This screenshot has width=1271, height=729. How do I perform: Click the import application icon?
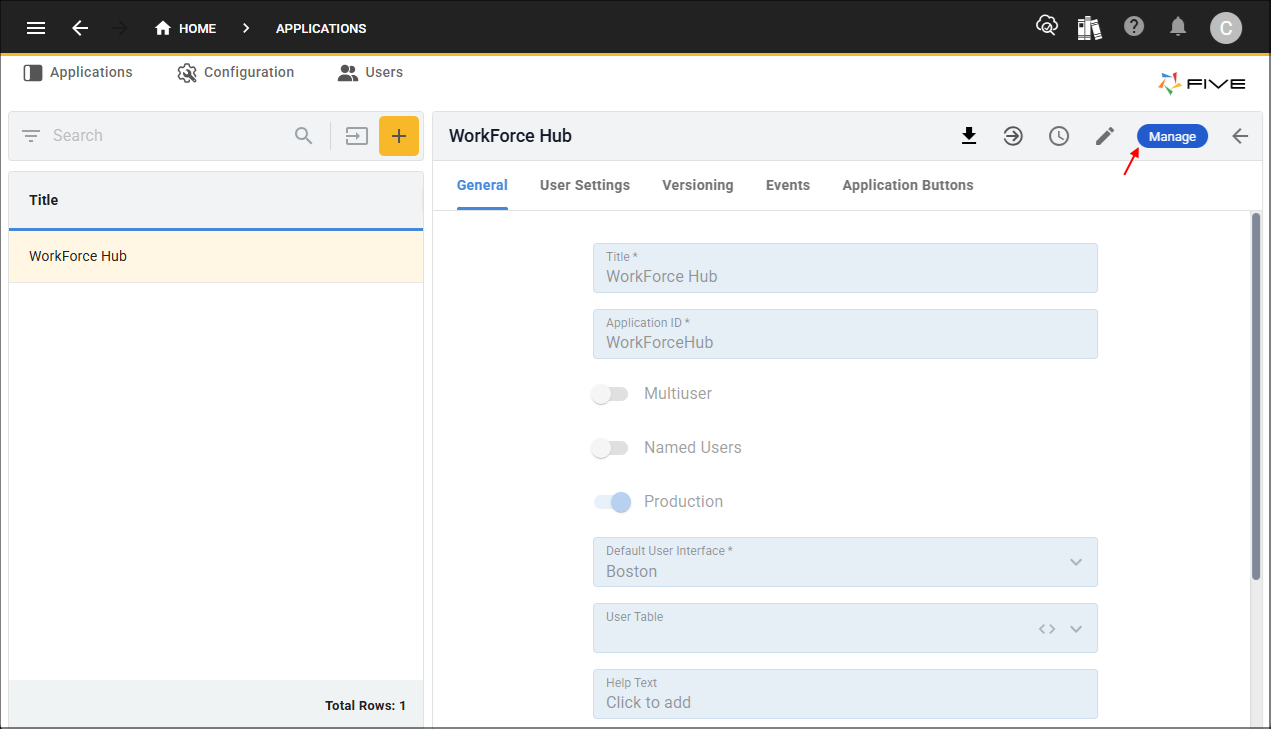[357, 136]
